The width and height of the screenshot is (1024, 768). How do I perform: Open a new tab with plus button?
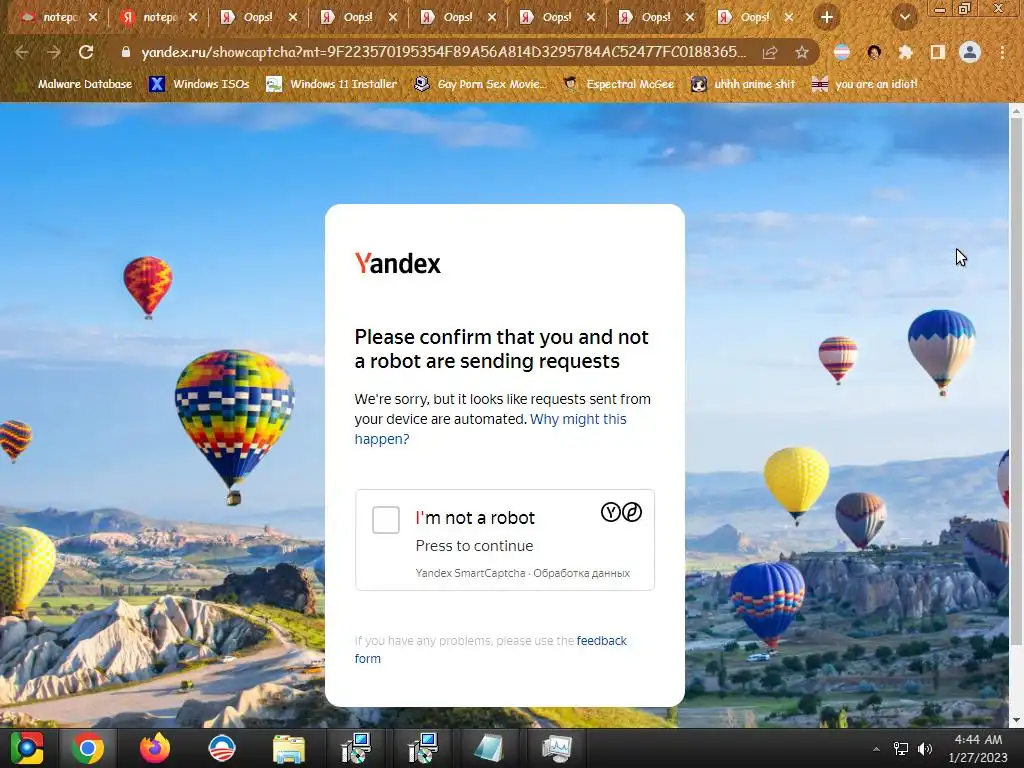[x=827, y=18]
